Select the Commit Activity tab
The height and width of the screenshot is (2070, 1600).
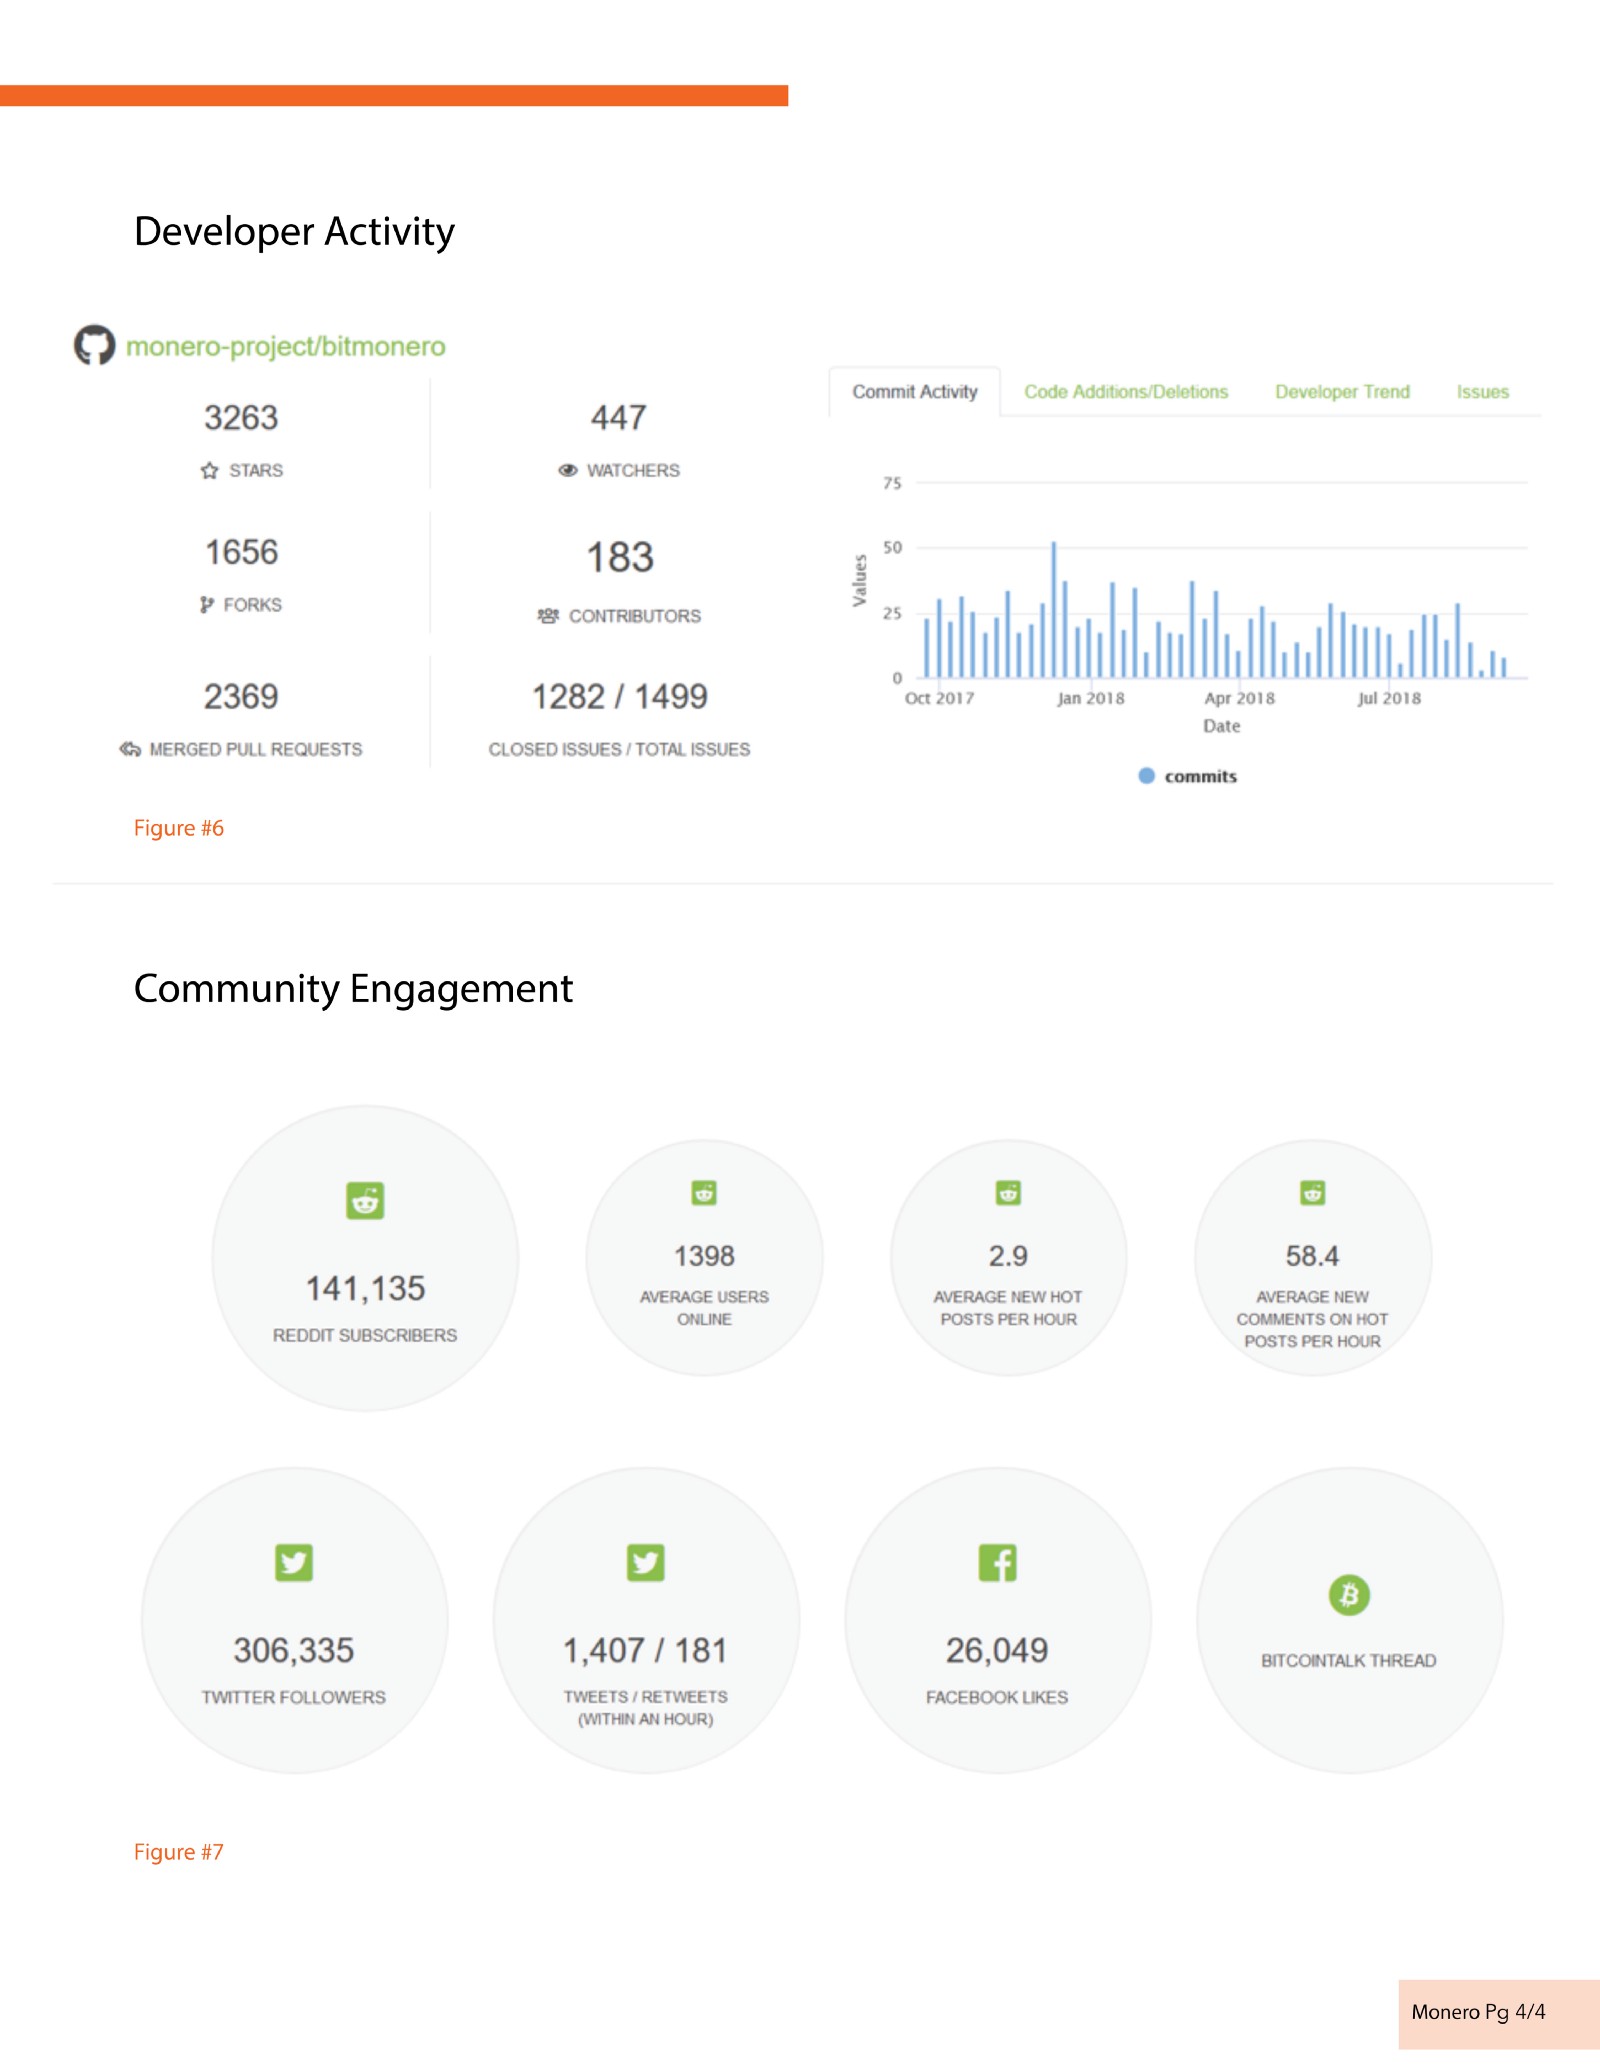915,392
